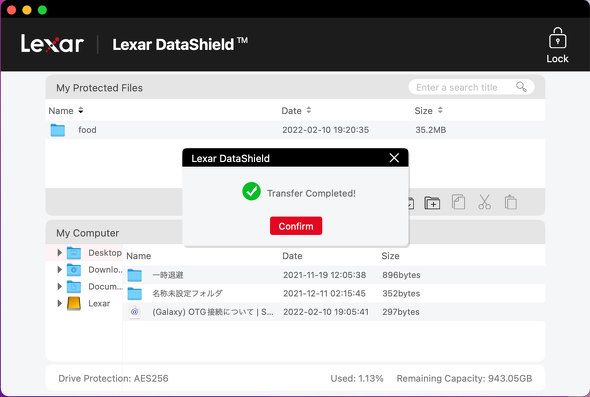Screen dimensions: 590x397
Task: Click the 'Drive Protection: AES256' status text
Action: (x=113, y=378)
